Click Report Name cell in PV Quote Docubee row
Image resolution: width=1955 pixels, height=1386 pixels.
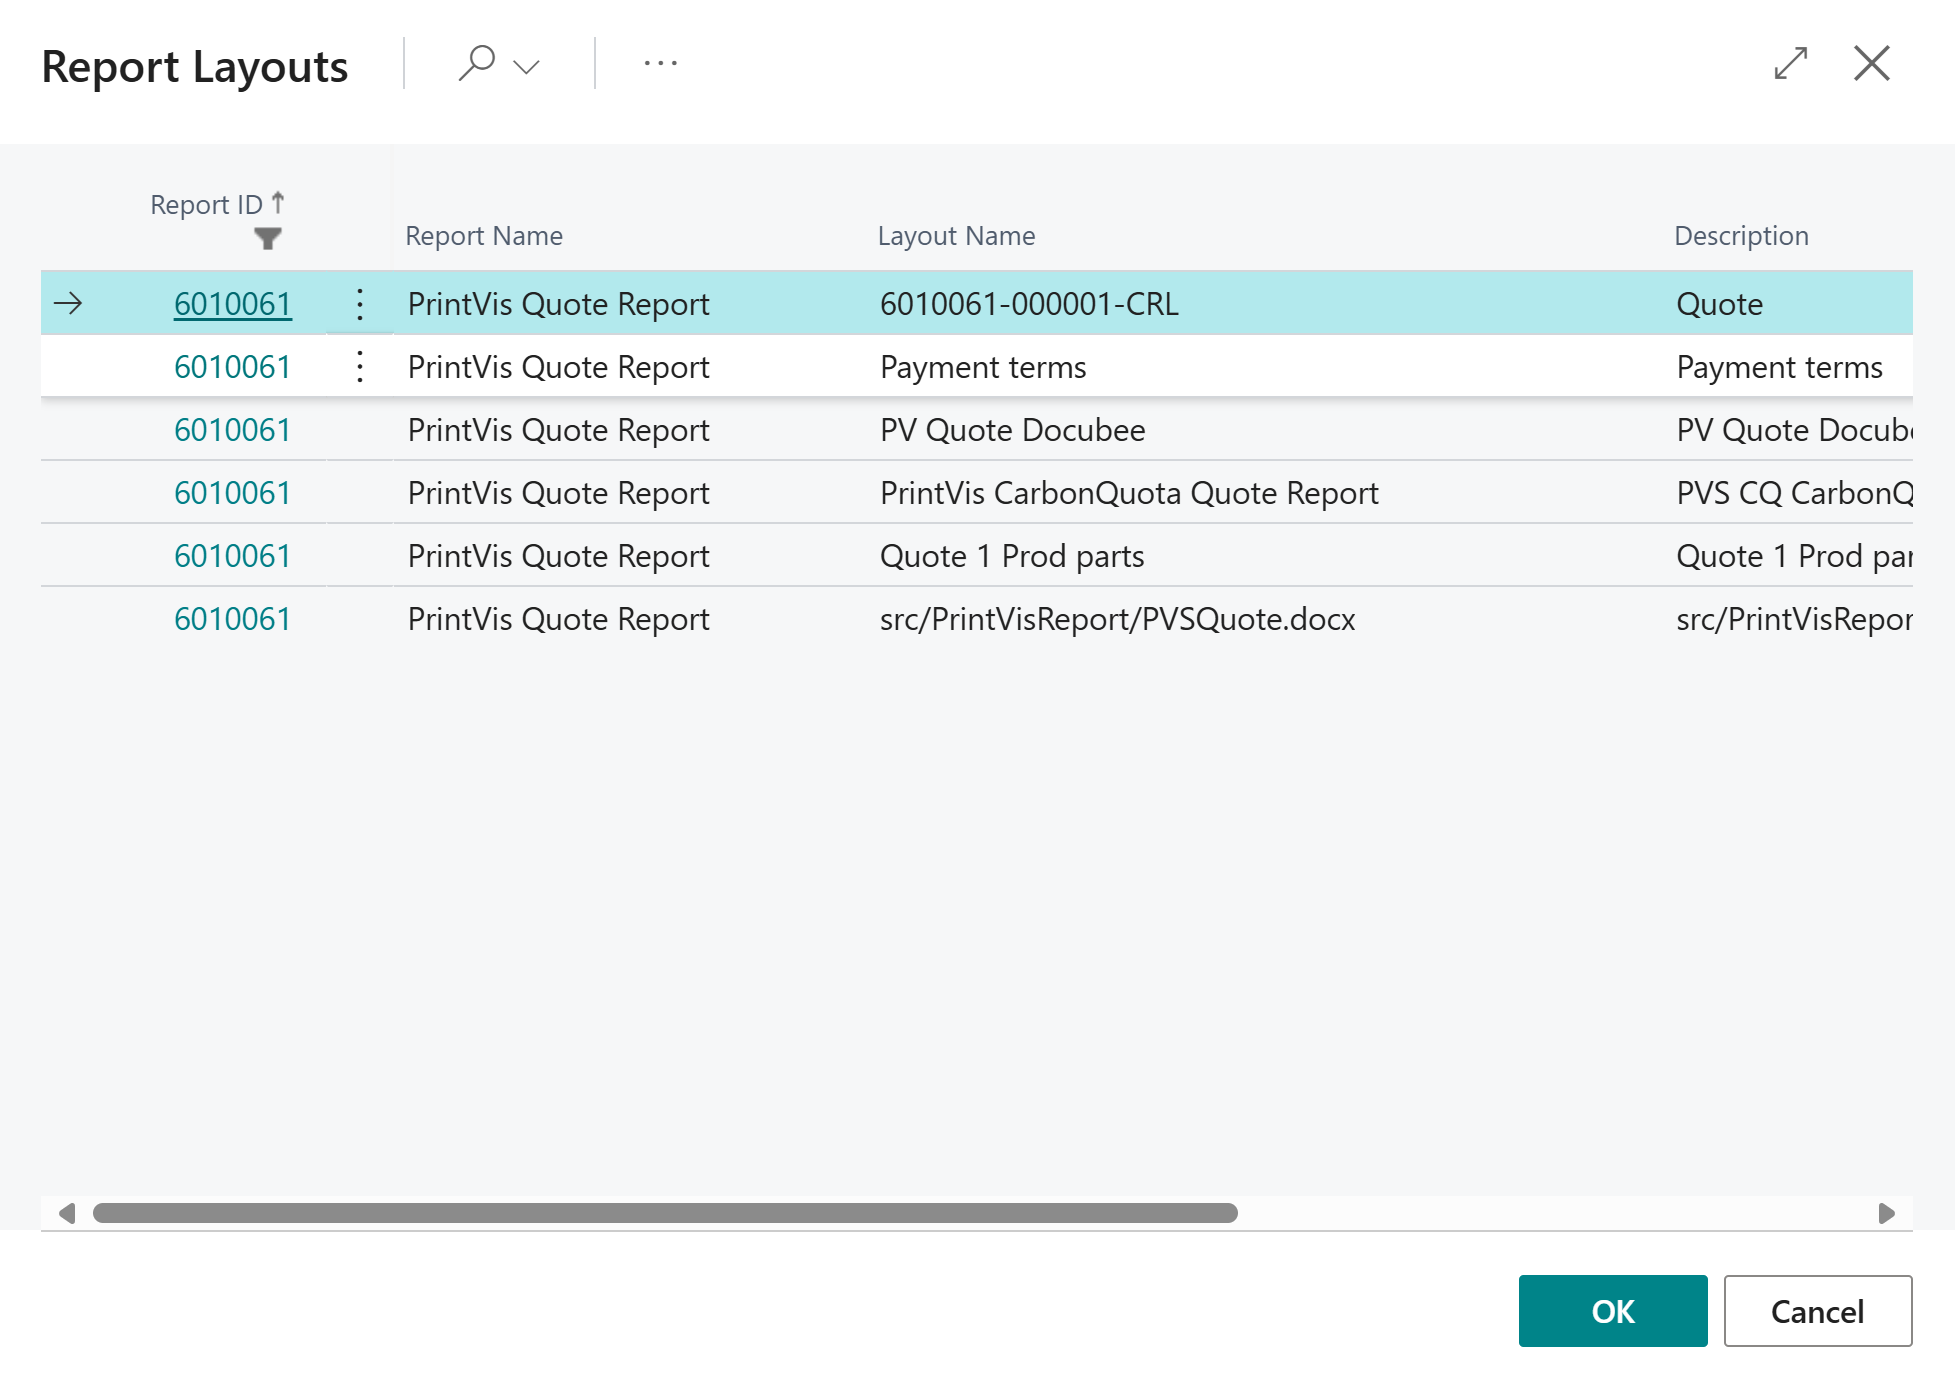[x=558, y=430]
